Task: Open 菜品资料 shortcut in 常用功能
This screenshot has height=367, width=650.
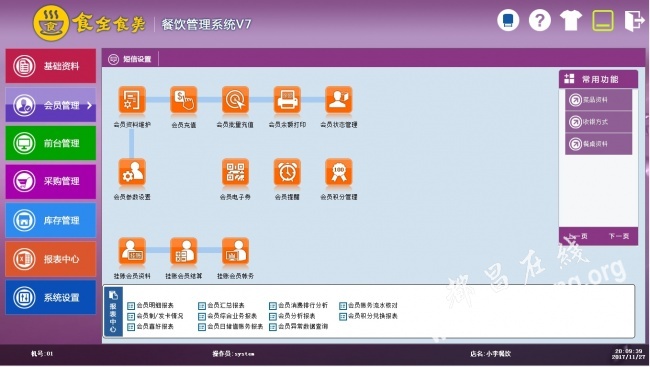Action: point(598,100)
